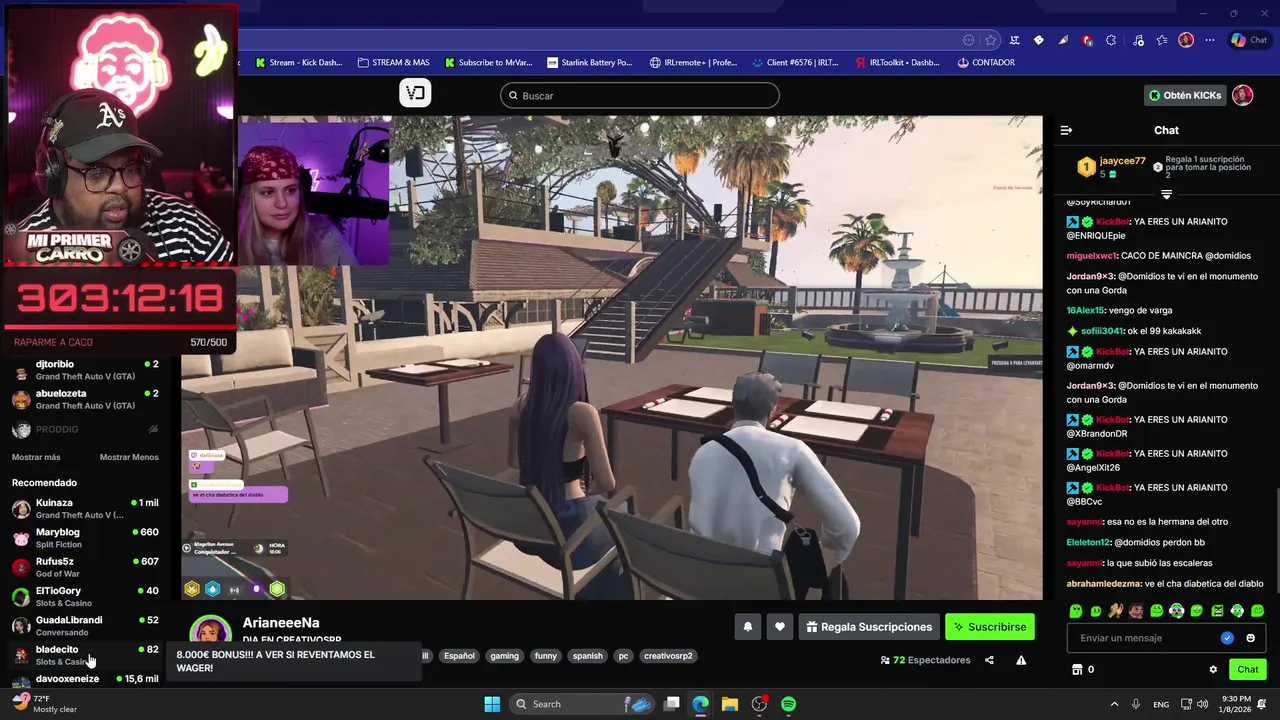
Task: Click username abrahamledezma in chat
Action: click(1104, 583)
